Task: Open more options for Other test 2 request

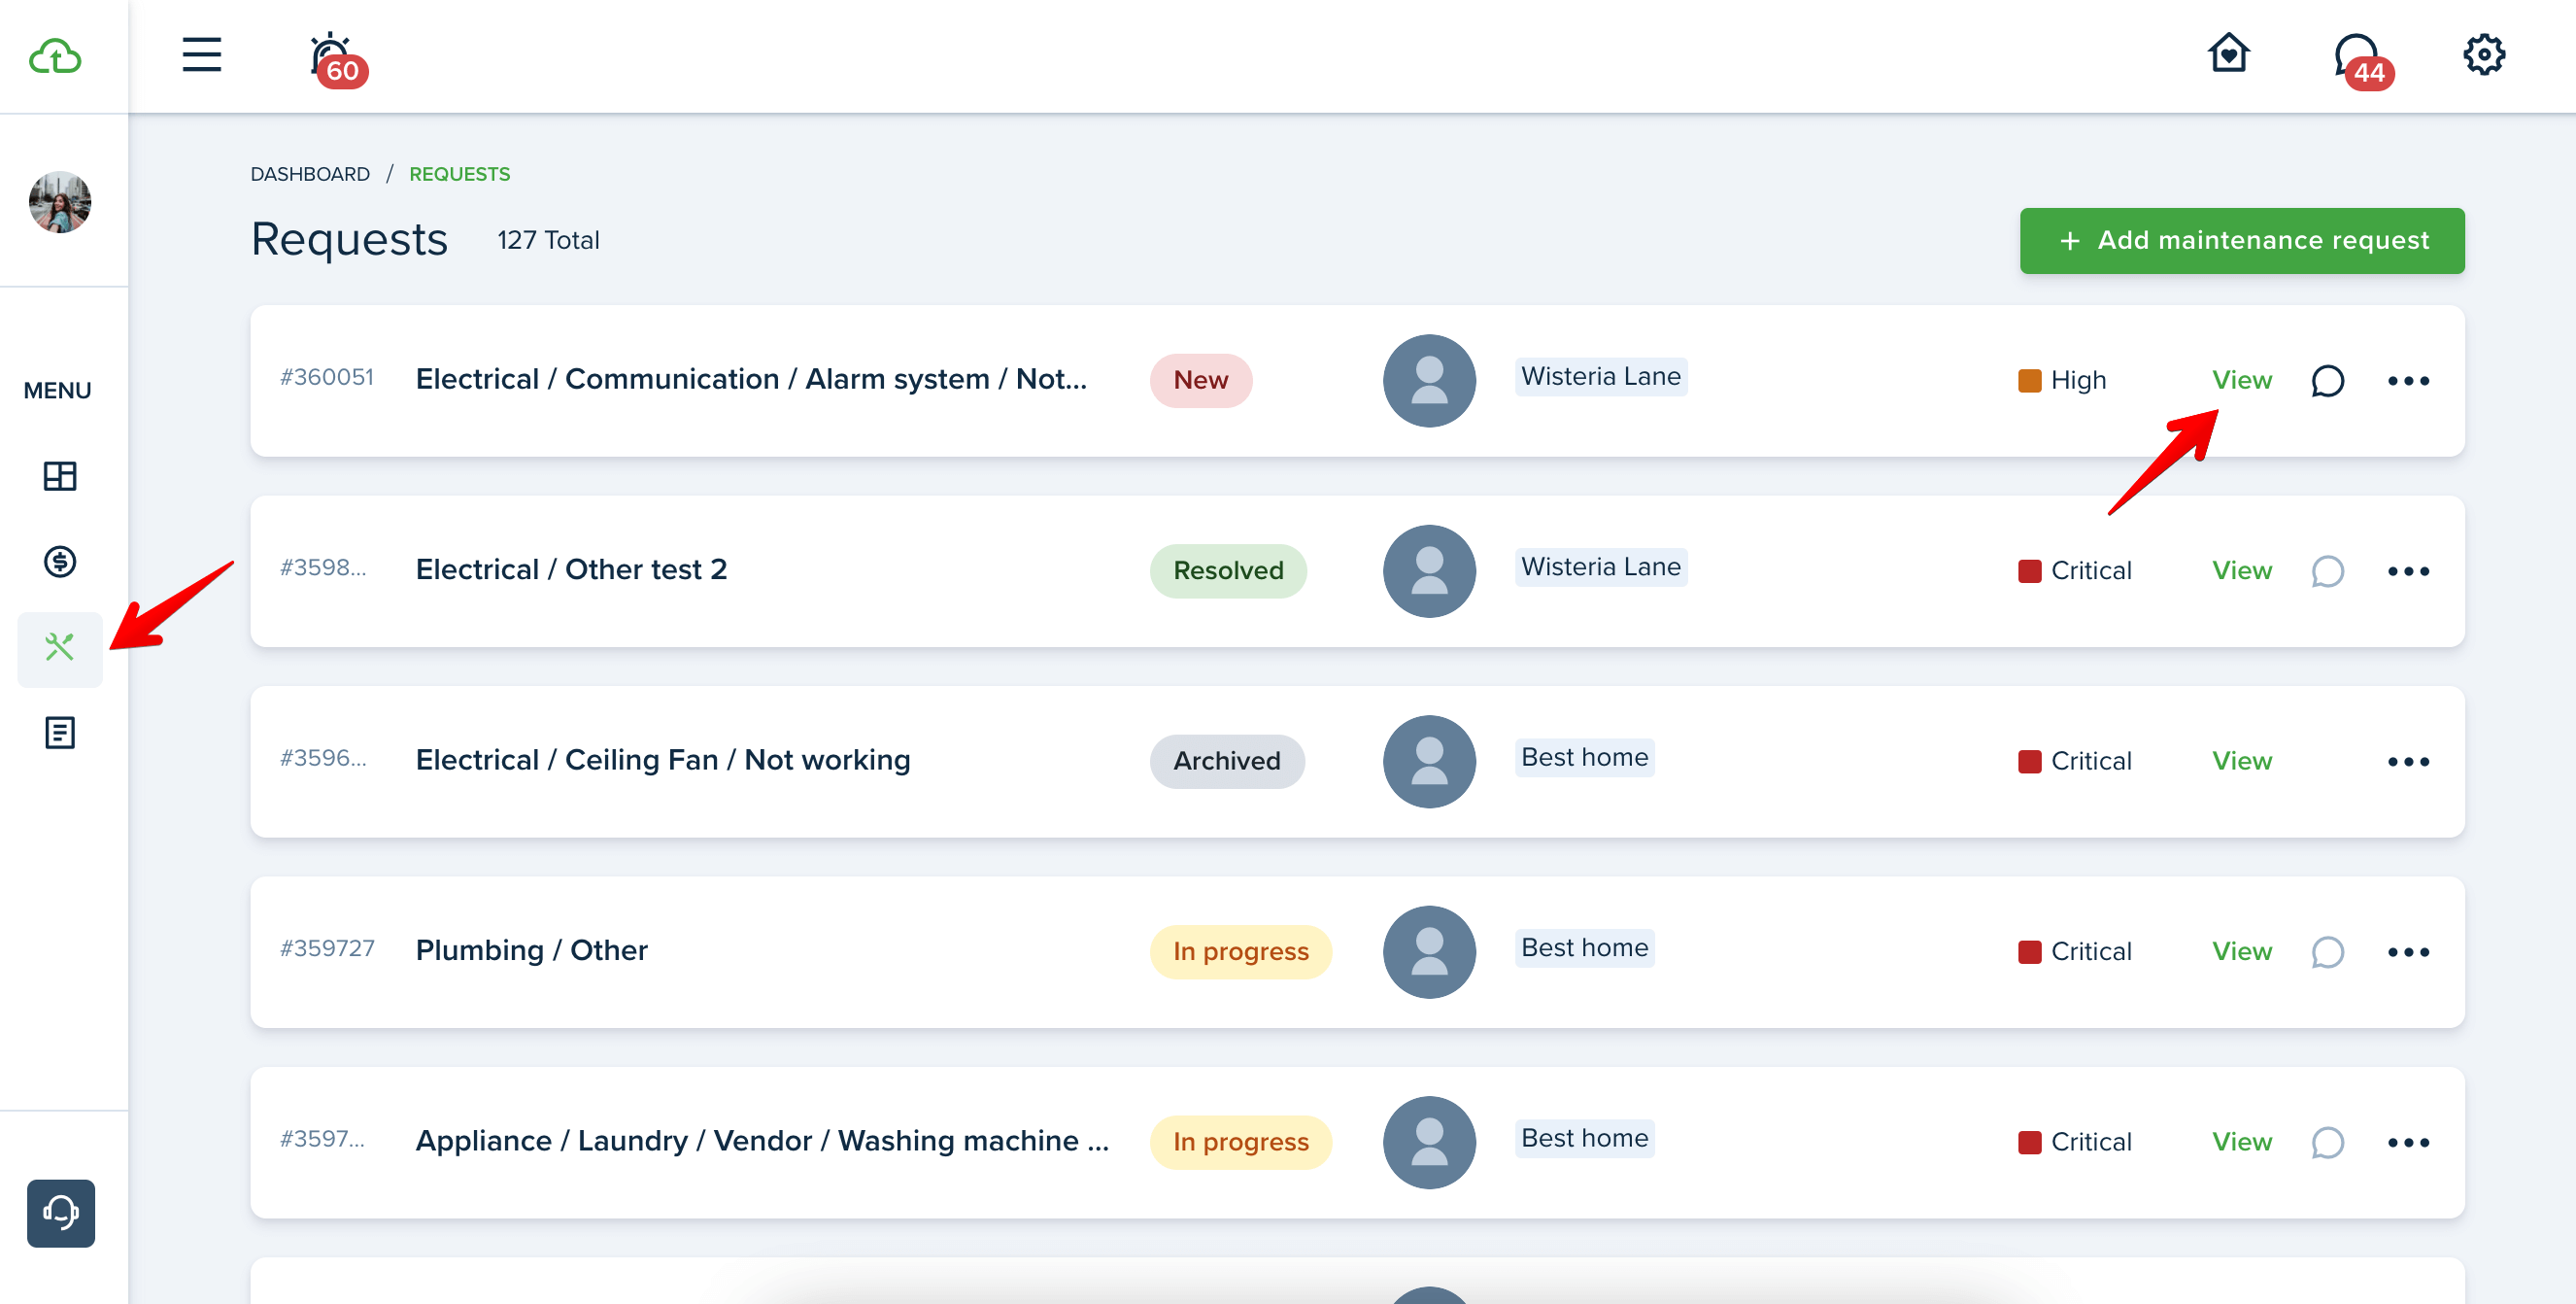Action: click(2408, 571)
